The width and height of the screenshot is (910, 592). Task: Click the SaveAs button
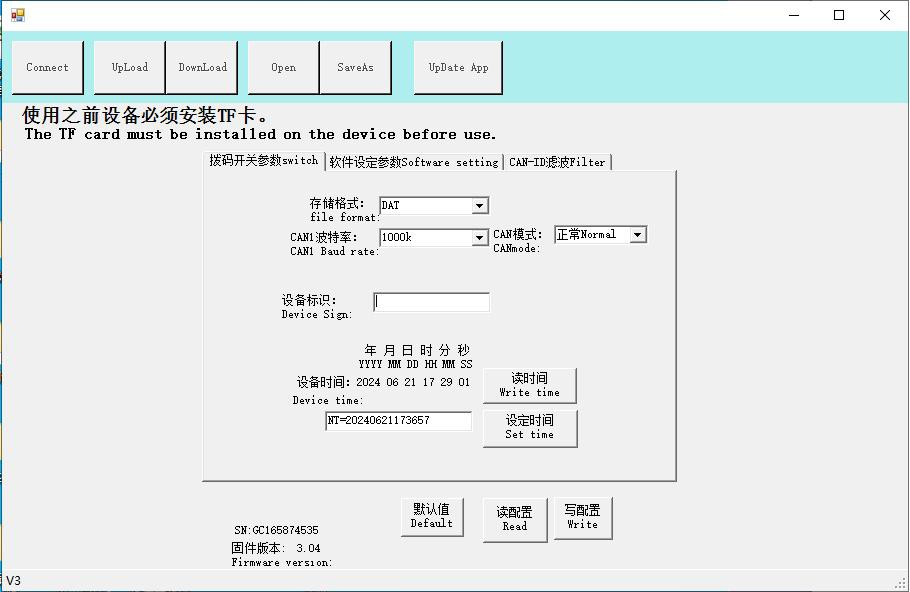[355, 68]
